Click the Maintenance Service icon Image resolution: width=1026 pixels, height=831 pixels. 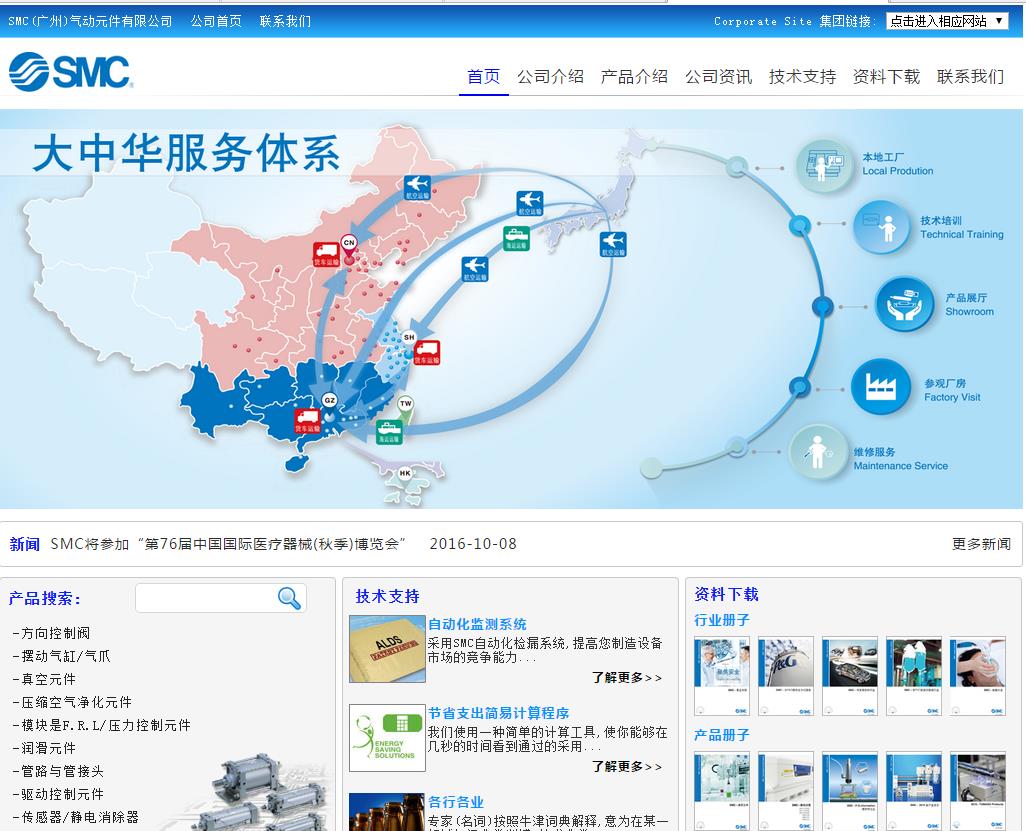click(x=818, y=451)
